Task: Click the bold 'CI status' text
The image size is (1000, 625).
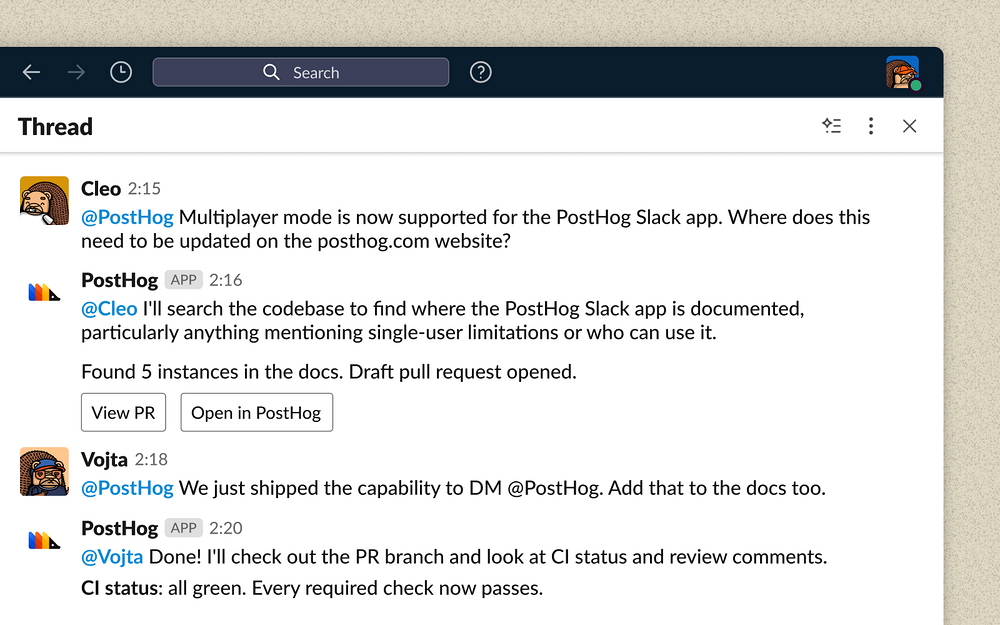Action: [x=120, y=588]
